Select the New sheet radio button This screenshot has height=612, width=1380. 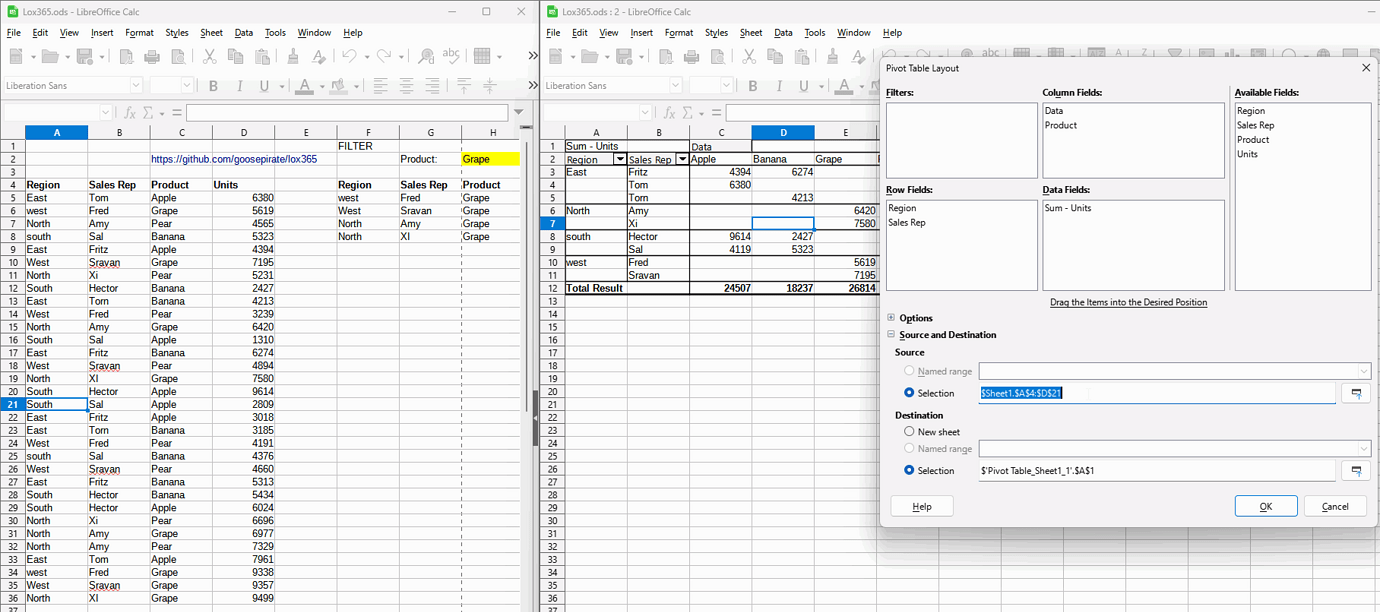909,432
